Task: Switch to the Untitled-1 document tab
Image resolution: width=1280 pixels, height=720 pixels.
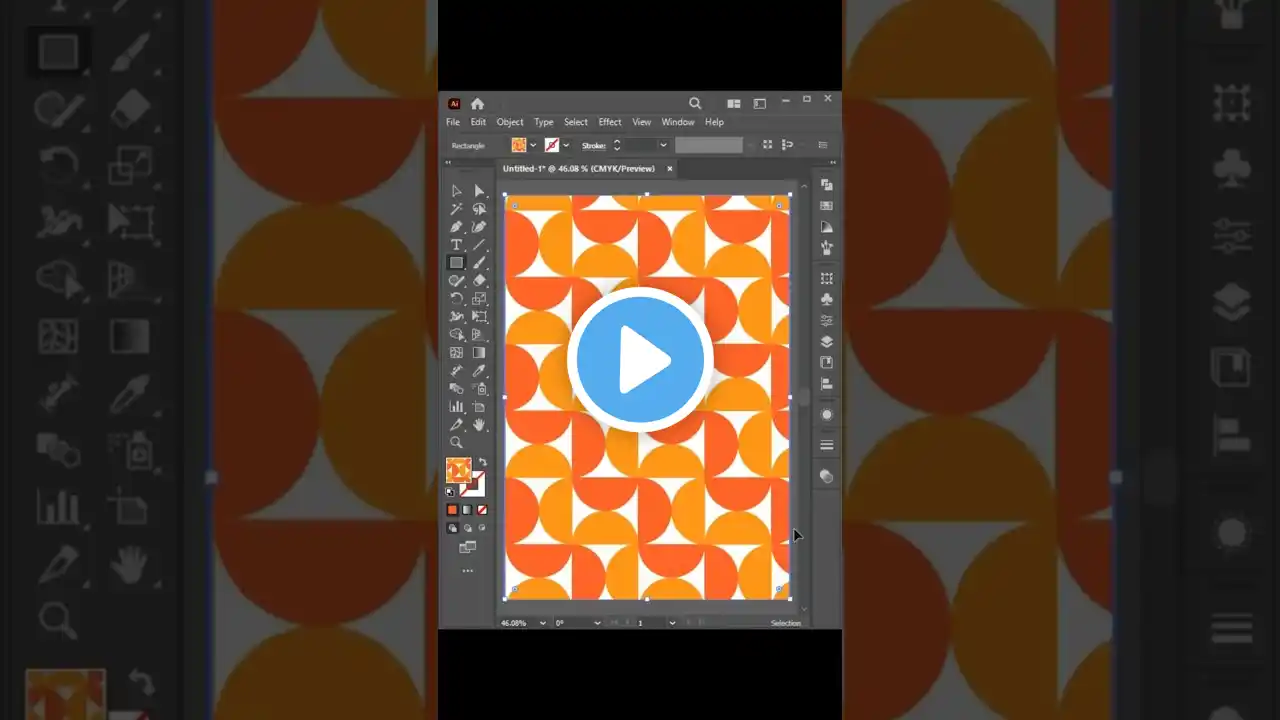Action: (579, 169)
